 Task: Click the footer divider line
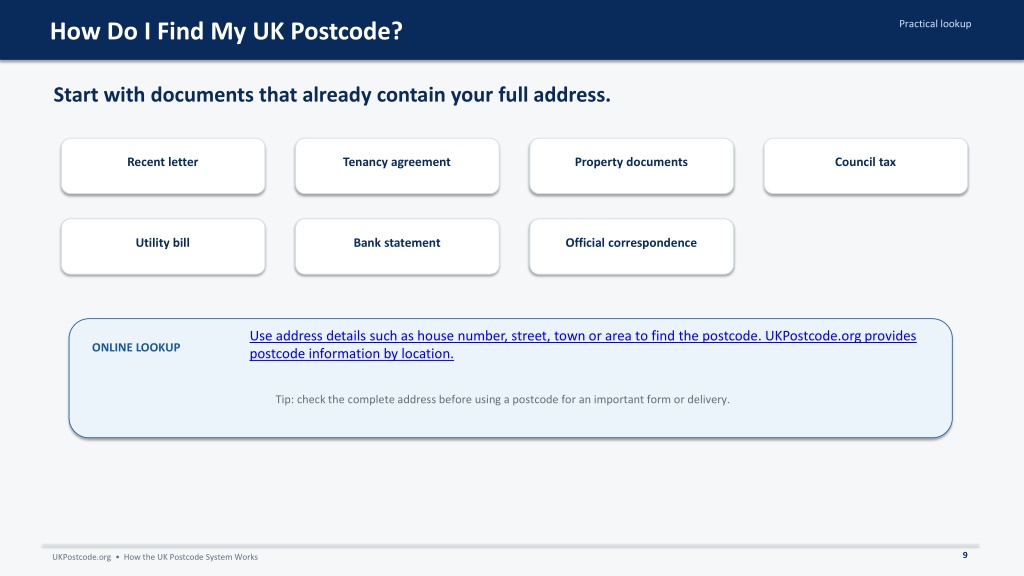tap(511, 545)
